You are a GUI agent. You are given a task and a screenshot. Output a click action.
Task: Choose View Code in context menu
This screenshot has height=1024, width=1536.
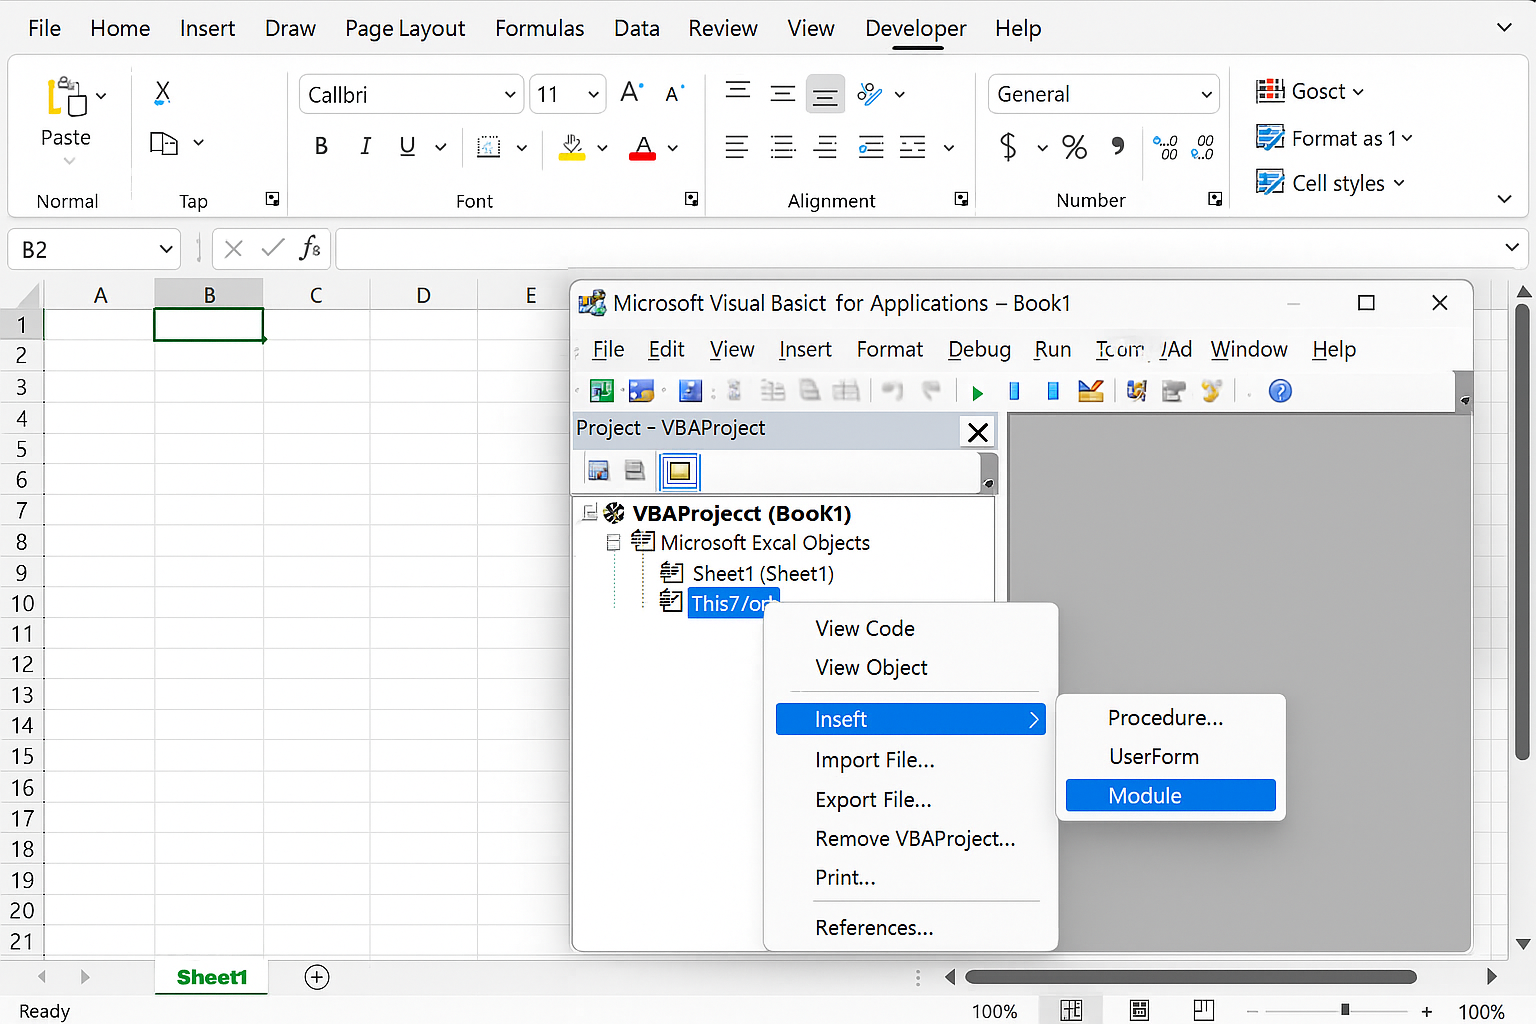coord(865,628)
